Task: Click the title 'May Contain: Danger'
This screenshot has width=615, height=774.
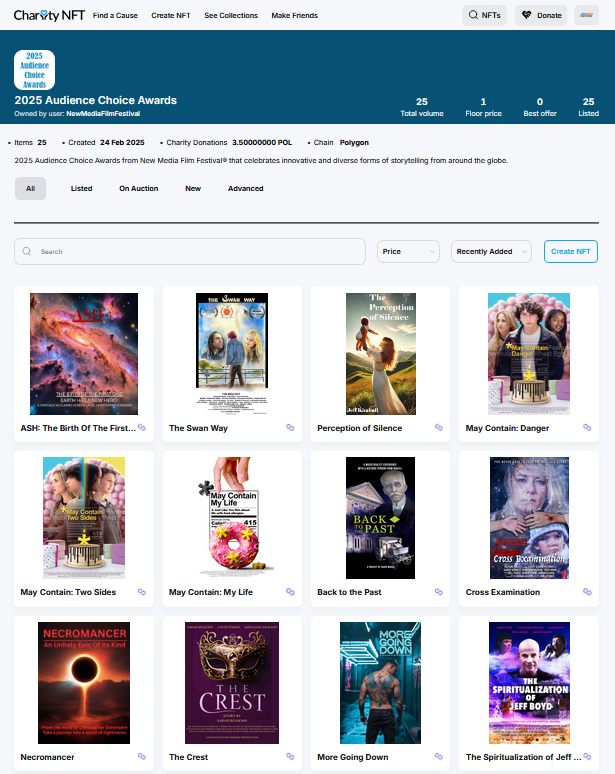Action: [x=507, y=428]
